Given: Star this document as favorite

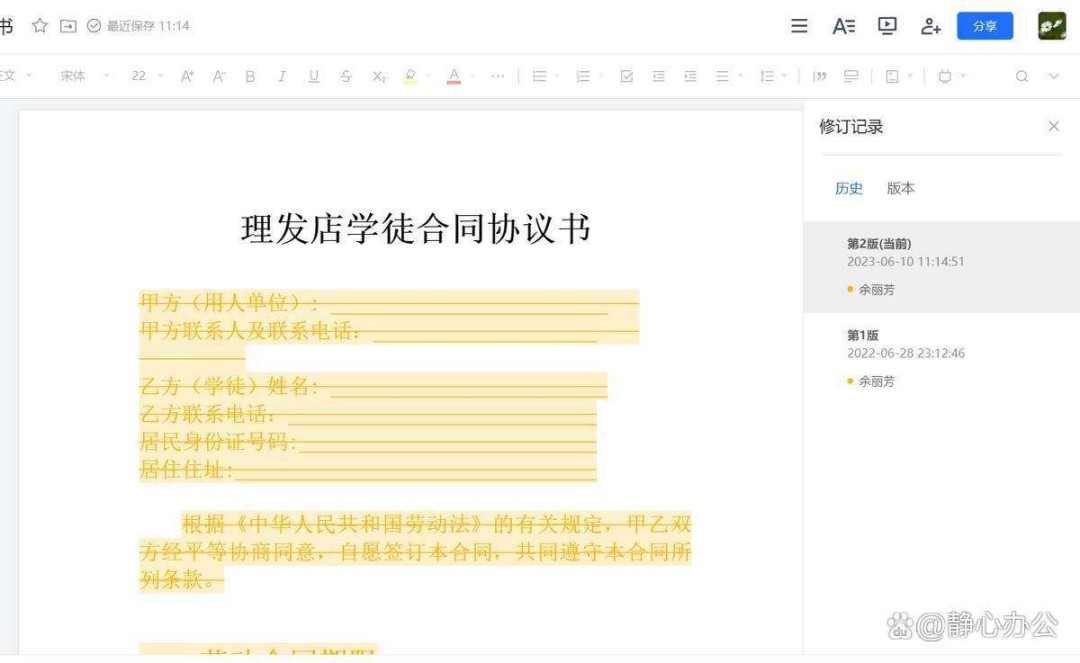Looking at the screenshot, I should 40,26.
